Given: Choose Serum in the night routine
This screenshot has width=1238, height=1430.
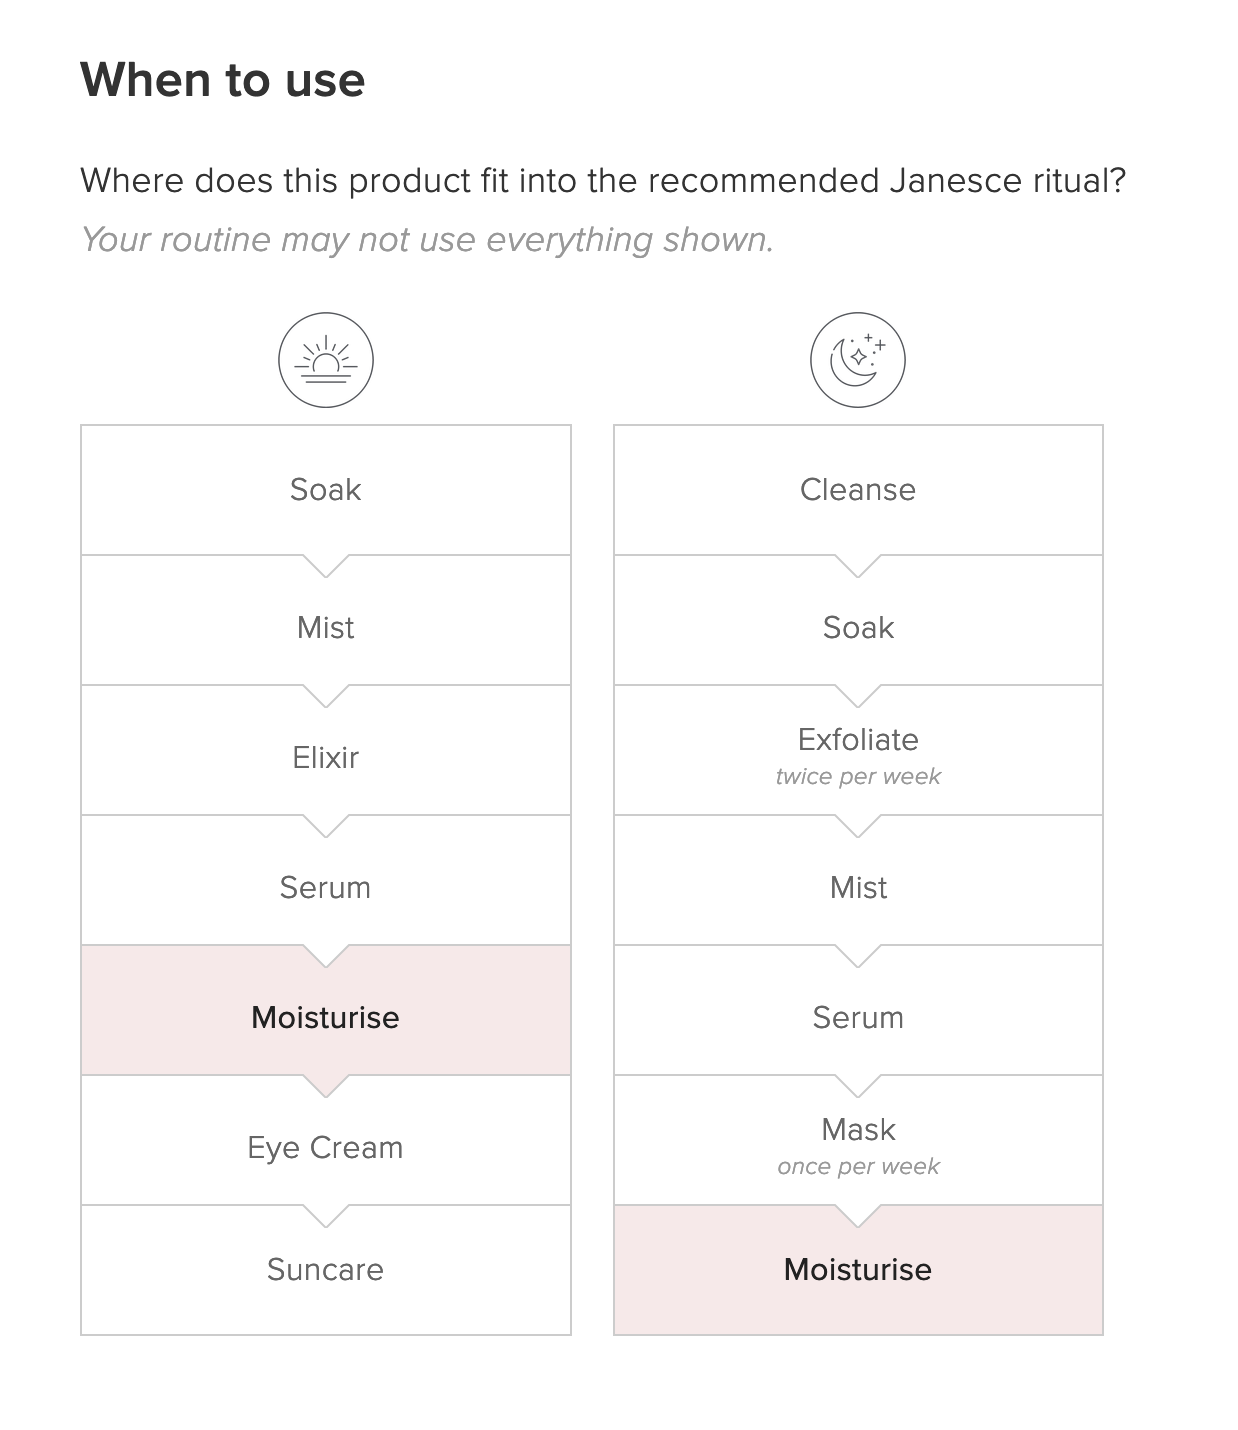Looking at the screenshot, I should (x=857, y=1017).
